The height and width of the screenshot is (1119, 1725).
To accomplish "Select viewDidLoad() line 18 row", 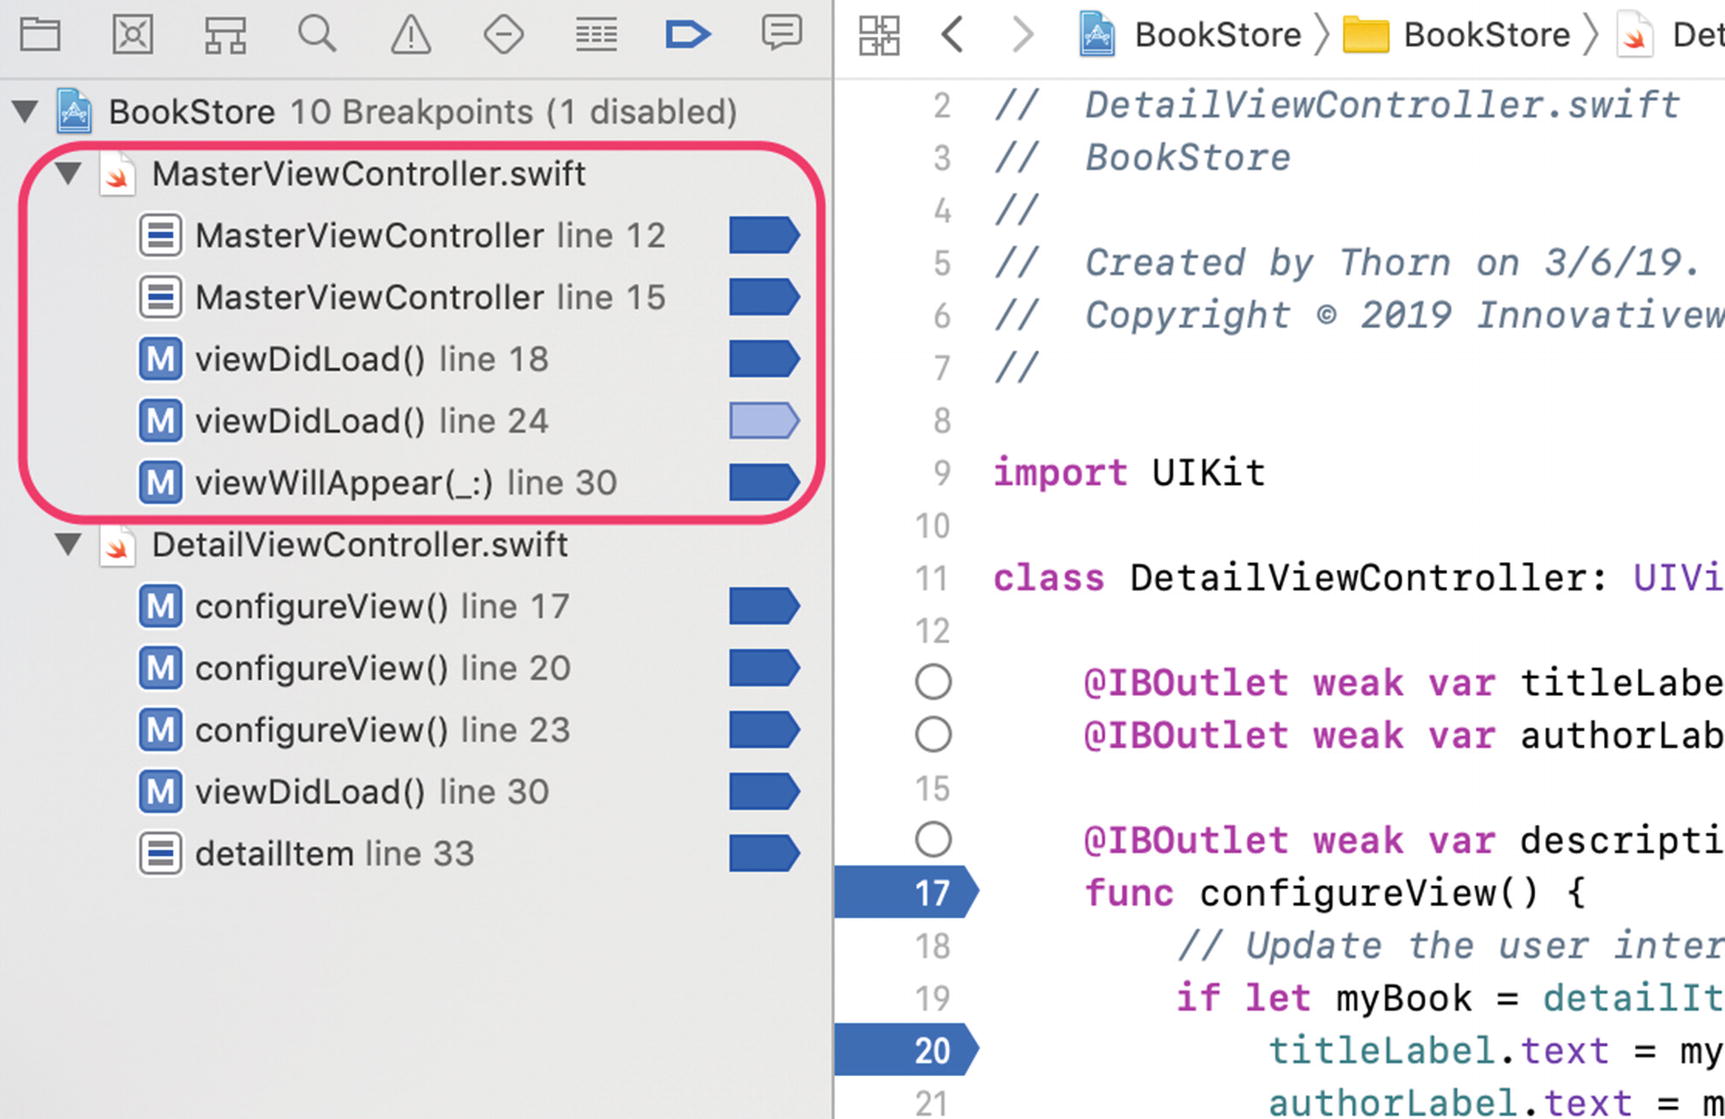I will 416,359.
